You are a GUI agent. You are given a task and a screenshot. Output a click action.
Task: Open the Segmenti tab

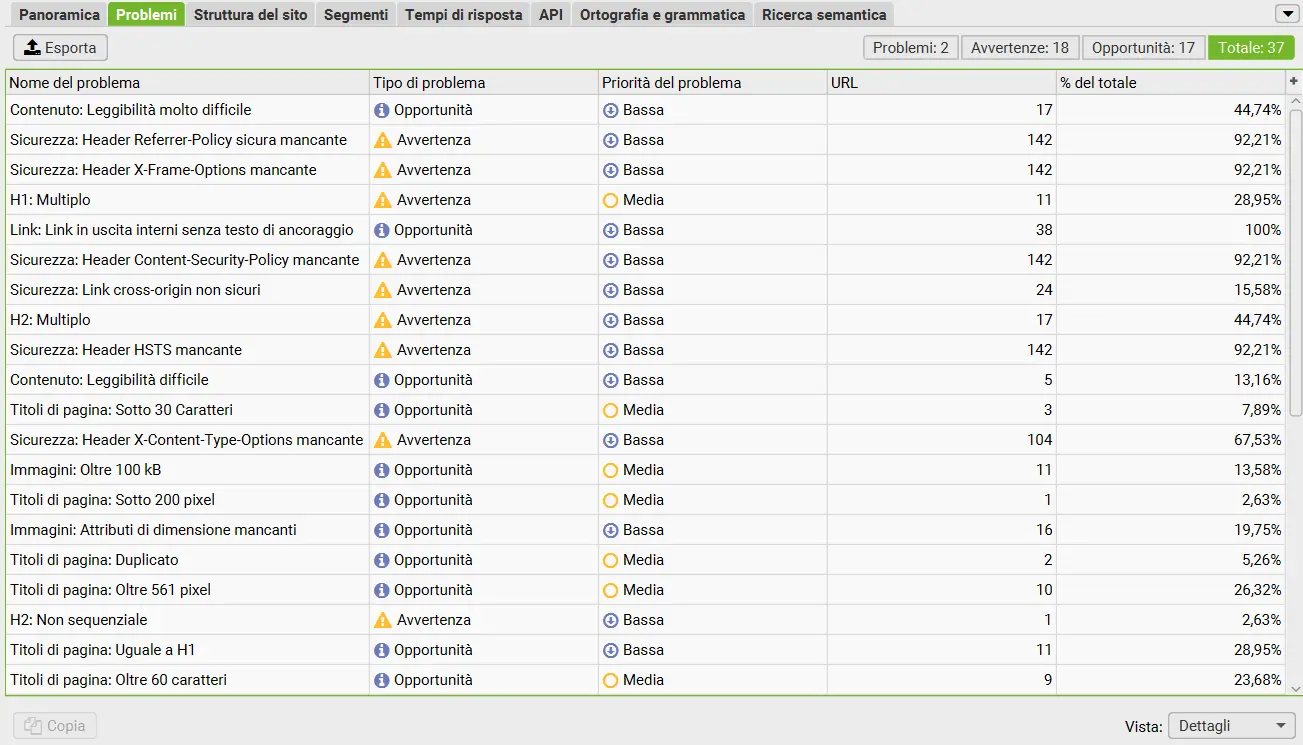coord(356,15)
